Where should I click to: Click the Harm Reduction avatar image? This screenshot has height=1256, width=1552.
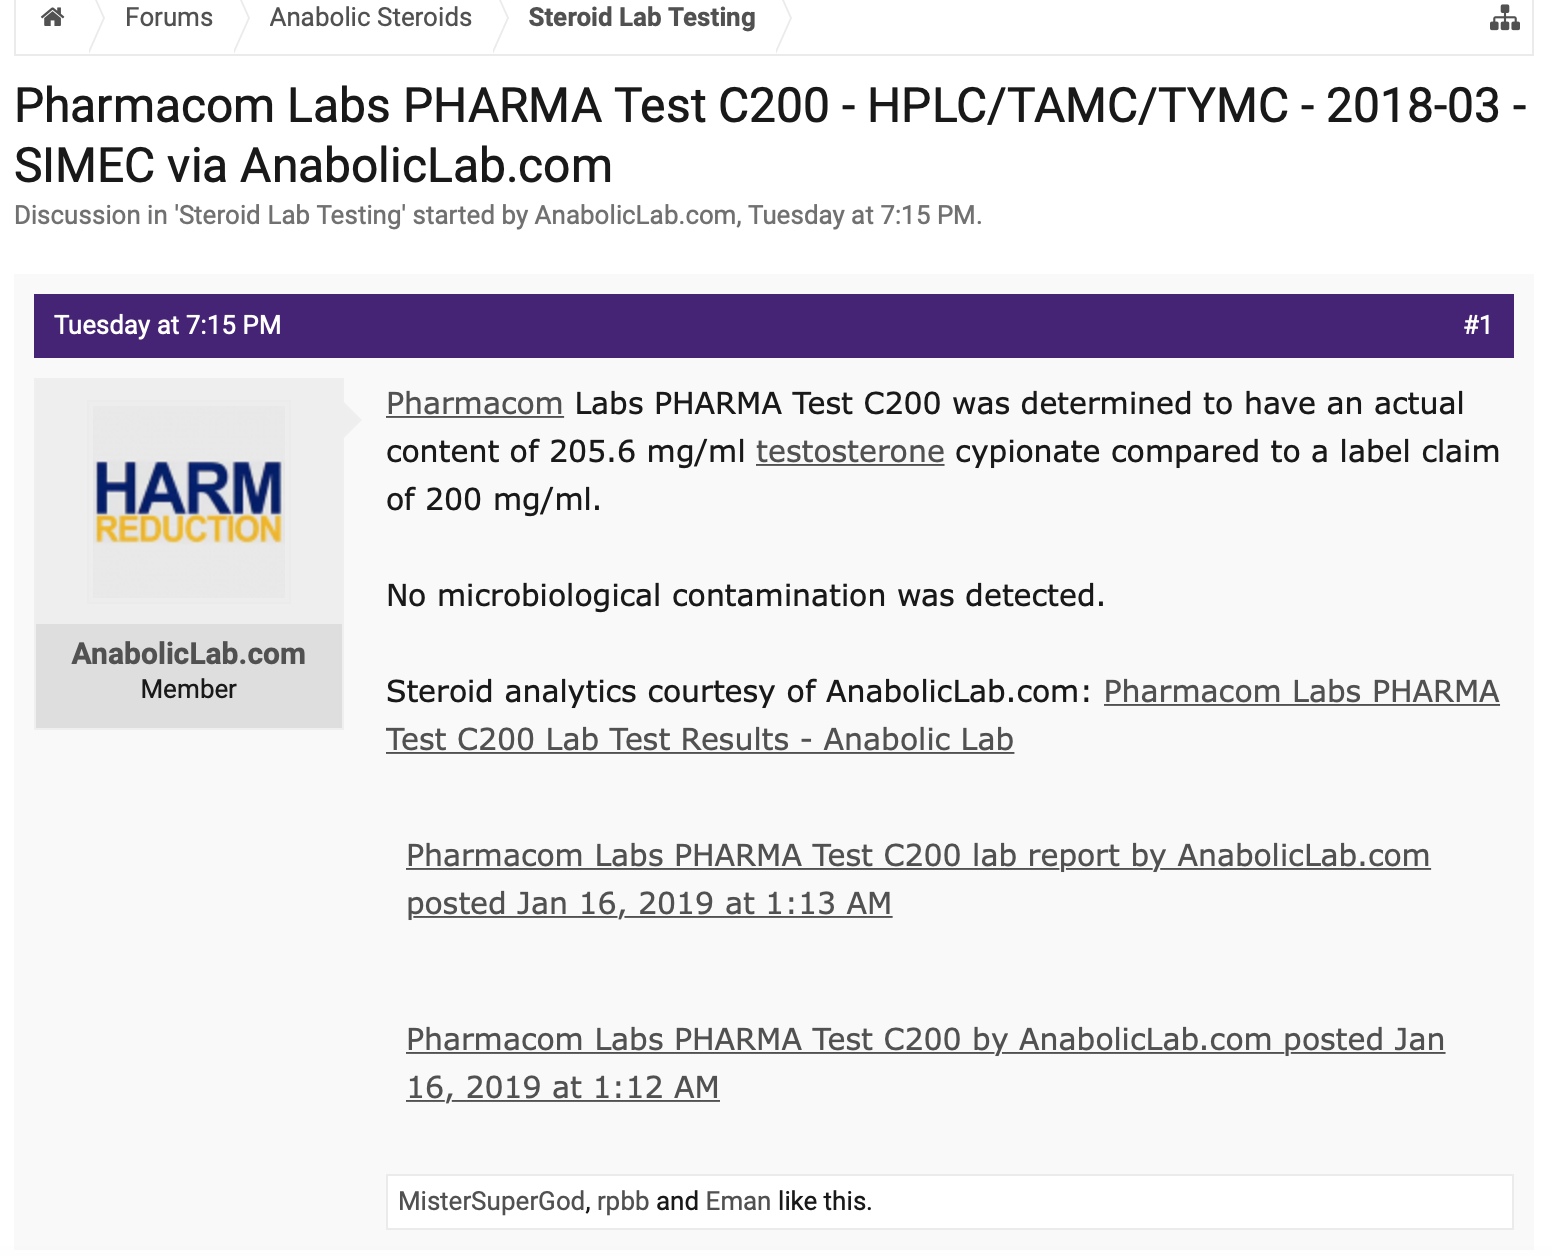click(189, 501)
